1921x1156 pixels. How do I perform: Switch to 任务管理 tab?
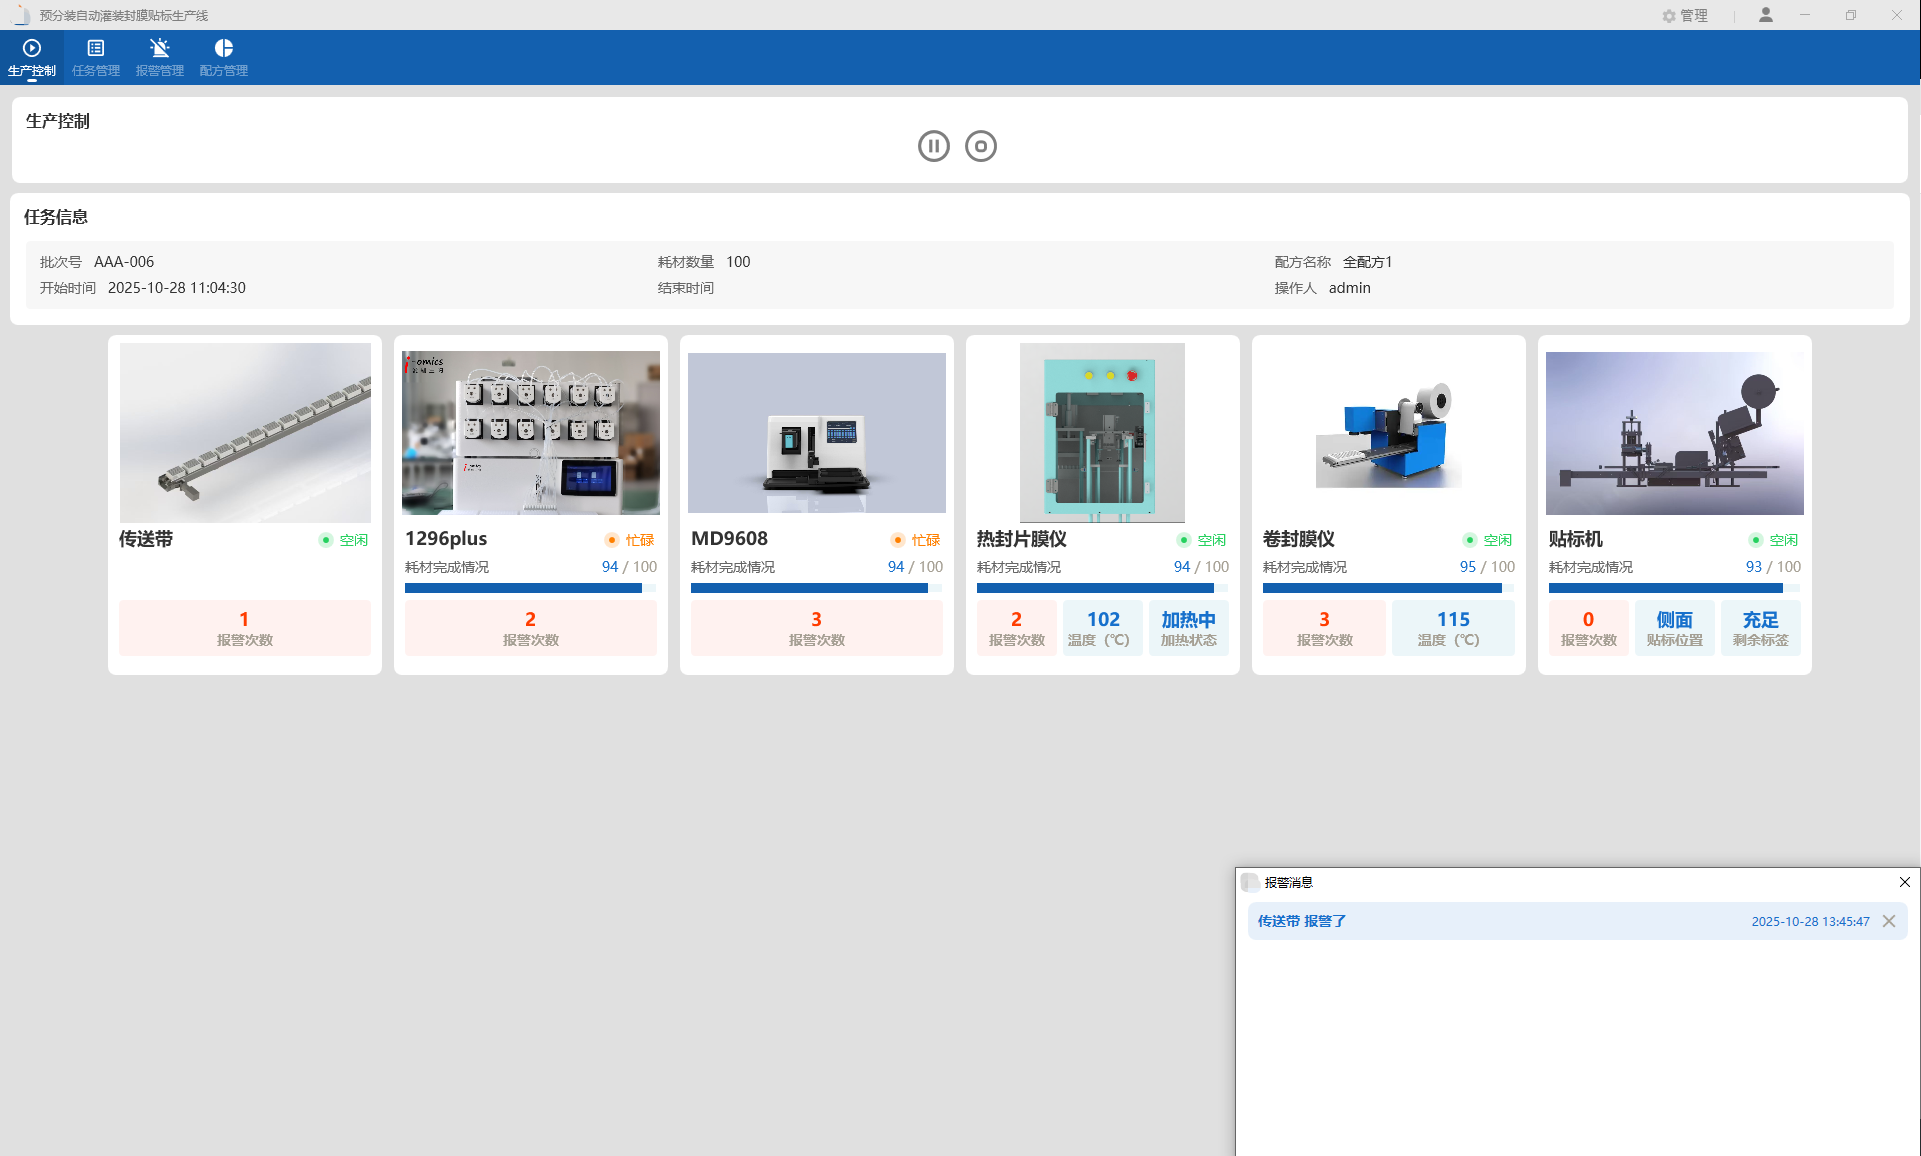click(x=96, y=57)
